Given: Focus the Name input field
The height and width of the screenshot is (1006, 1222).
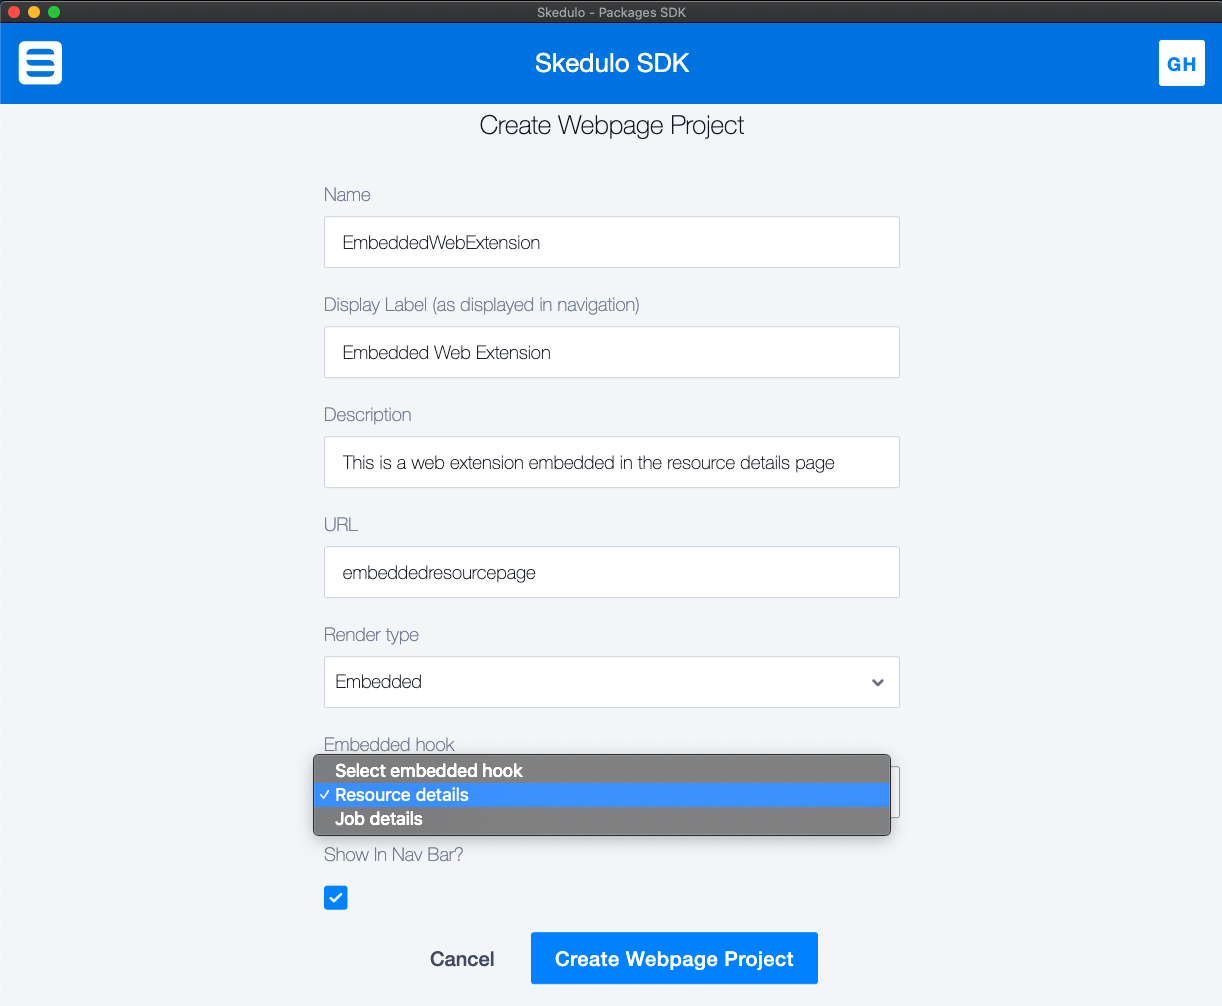Looking at the screenshot, I should (611, 242).
